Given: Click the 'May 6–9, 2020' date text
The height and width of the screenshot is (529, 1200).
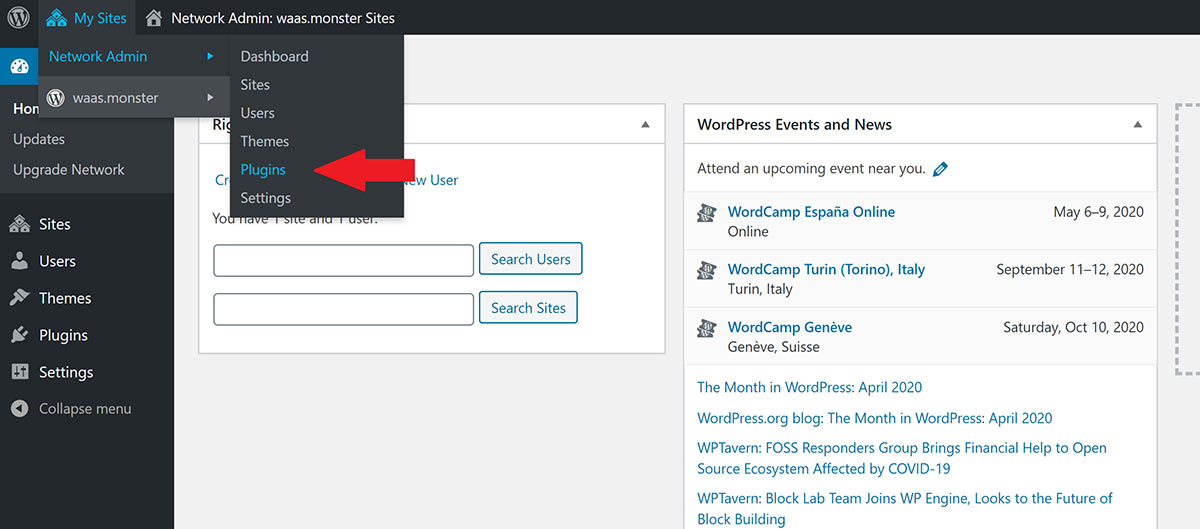Looking at the screenshot, I should point(1098,212).
